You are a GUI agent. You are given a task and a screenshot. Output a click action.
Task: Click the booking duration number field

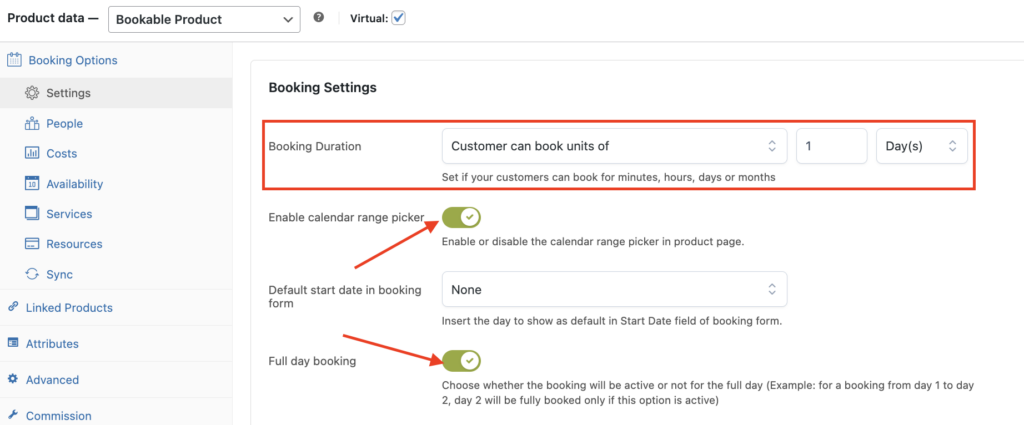pos(831,146)
